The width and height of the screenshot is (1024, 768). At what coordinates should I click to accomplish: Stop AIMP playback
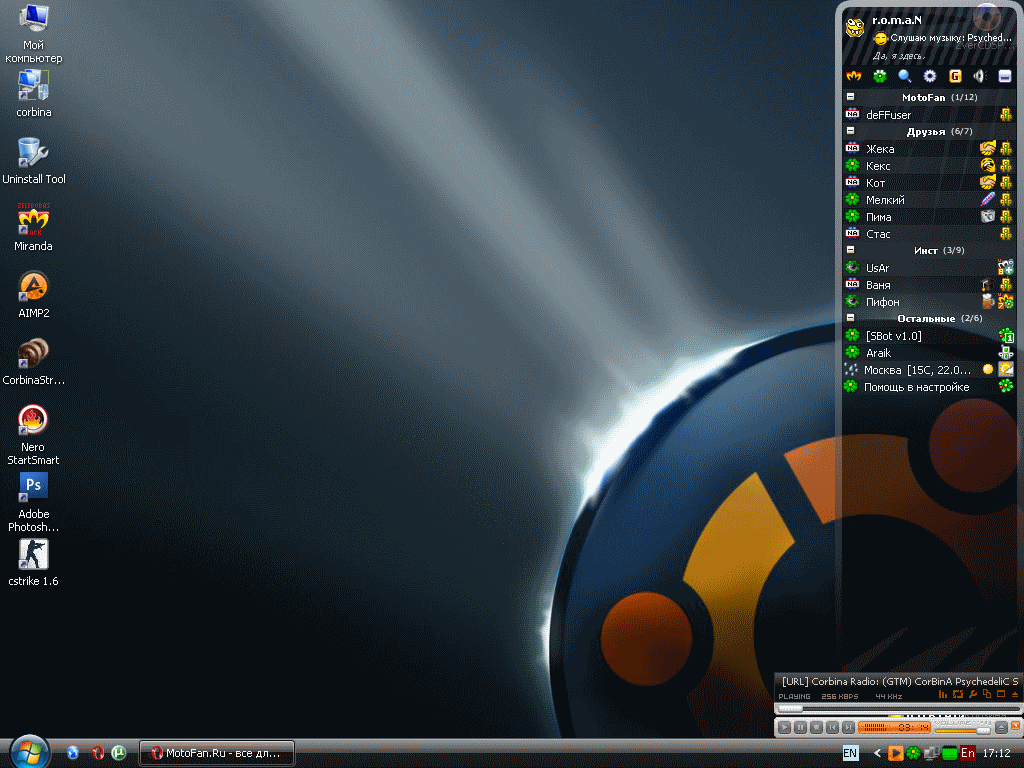816,727
